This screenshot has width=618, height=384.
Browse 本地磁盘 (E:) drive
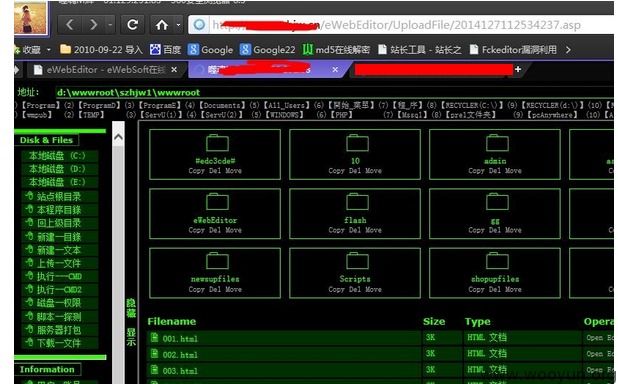60,182
